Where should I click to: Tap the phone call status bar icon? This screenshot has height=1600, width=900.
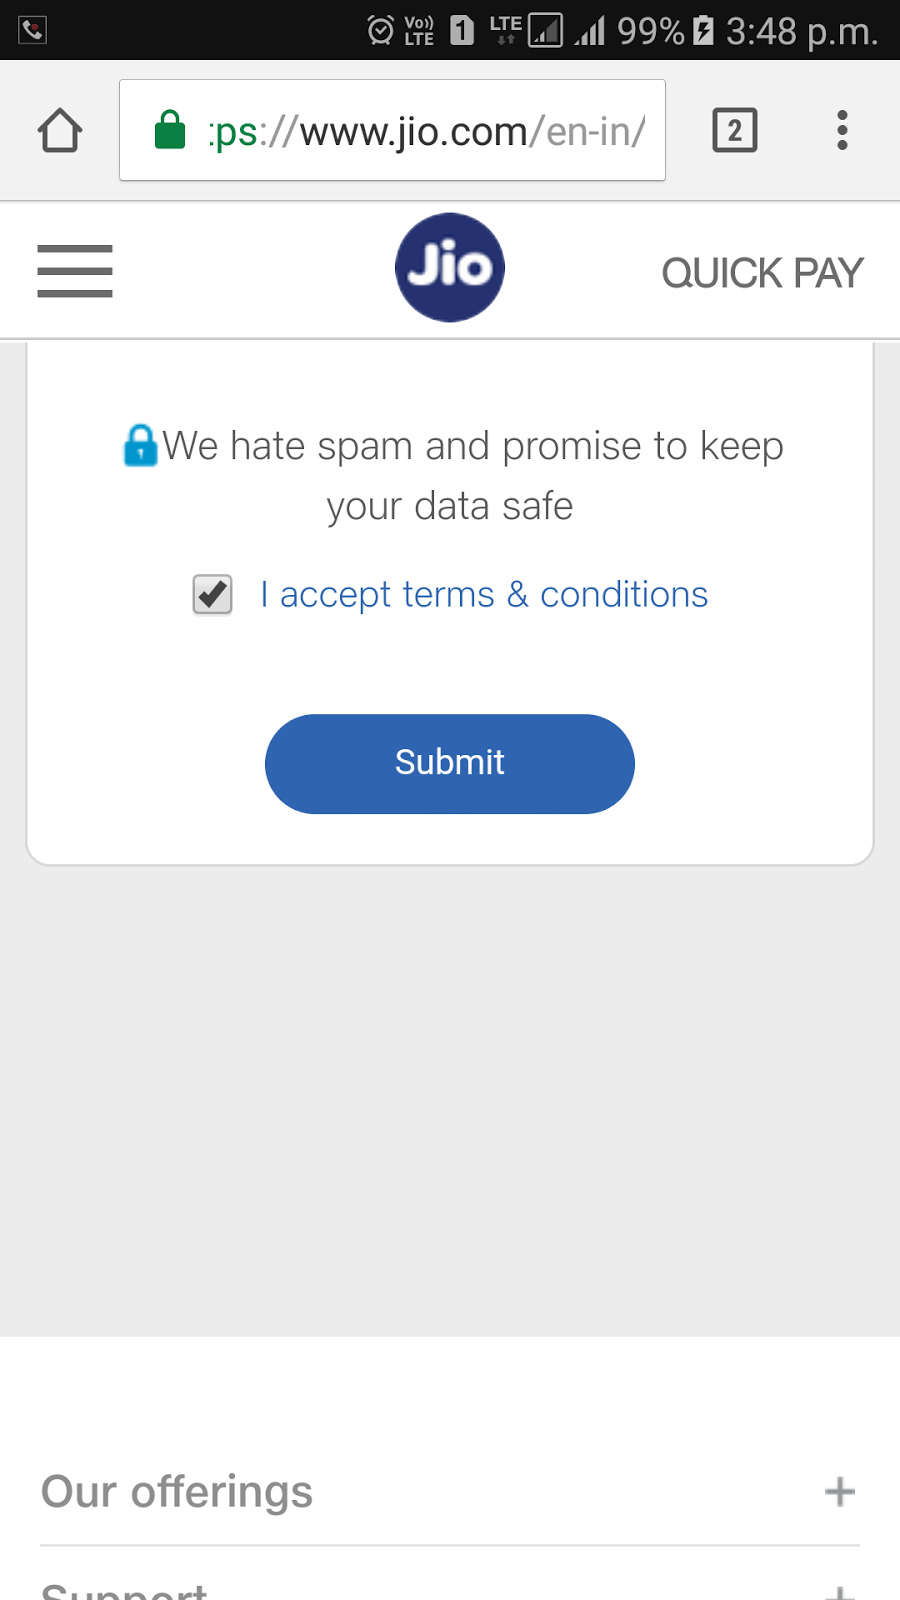(32, 30)
